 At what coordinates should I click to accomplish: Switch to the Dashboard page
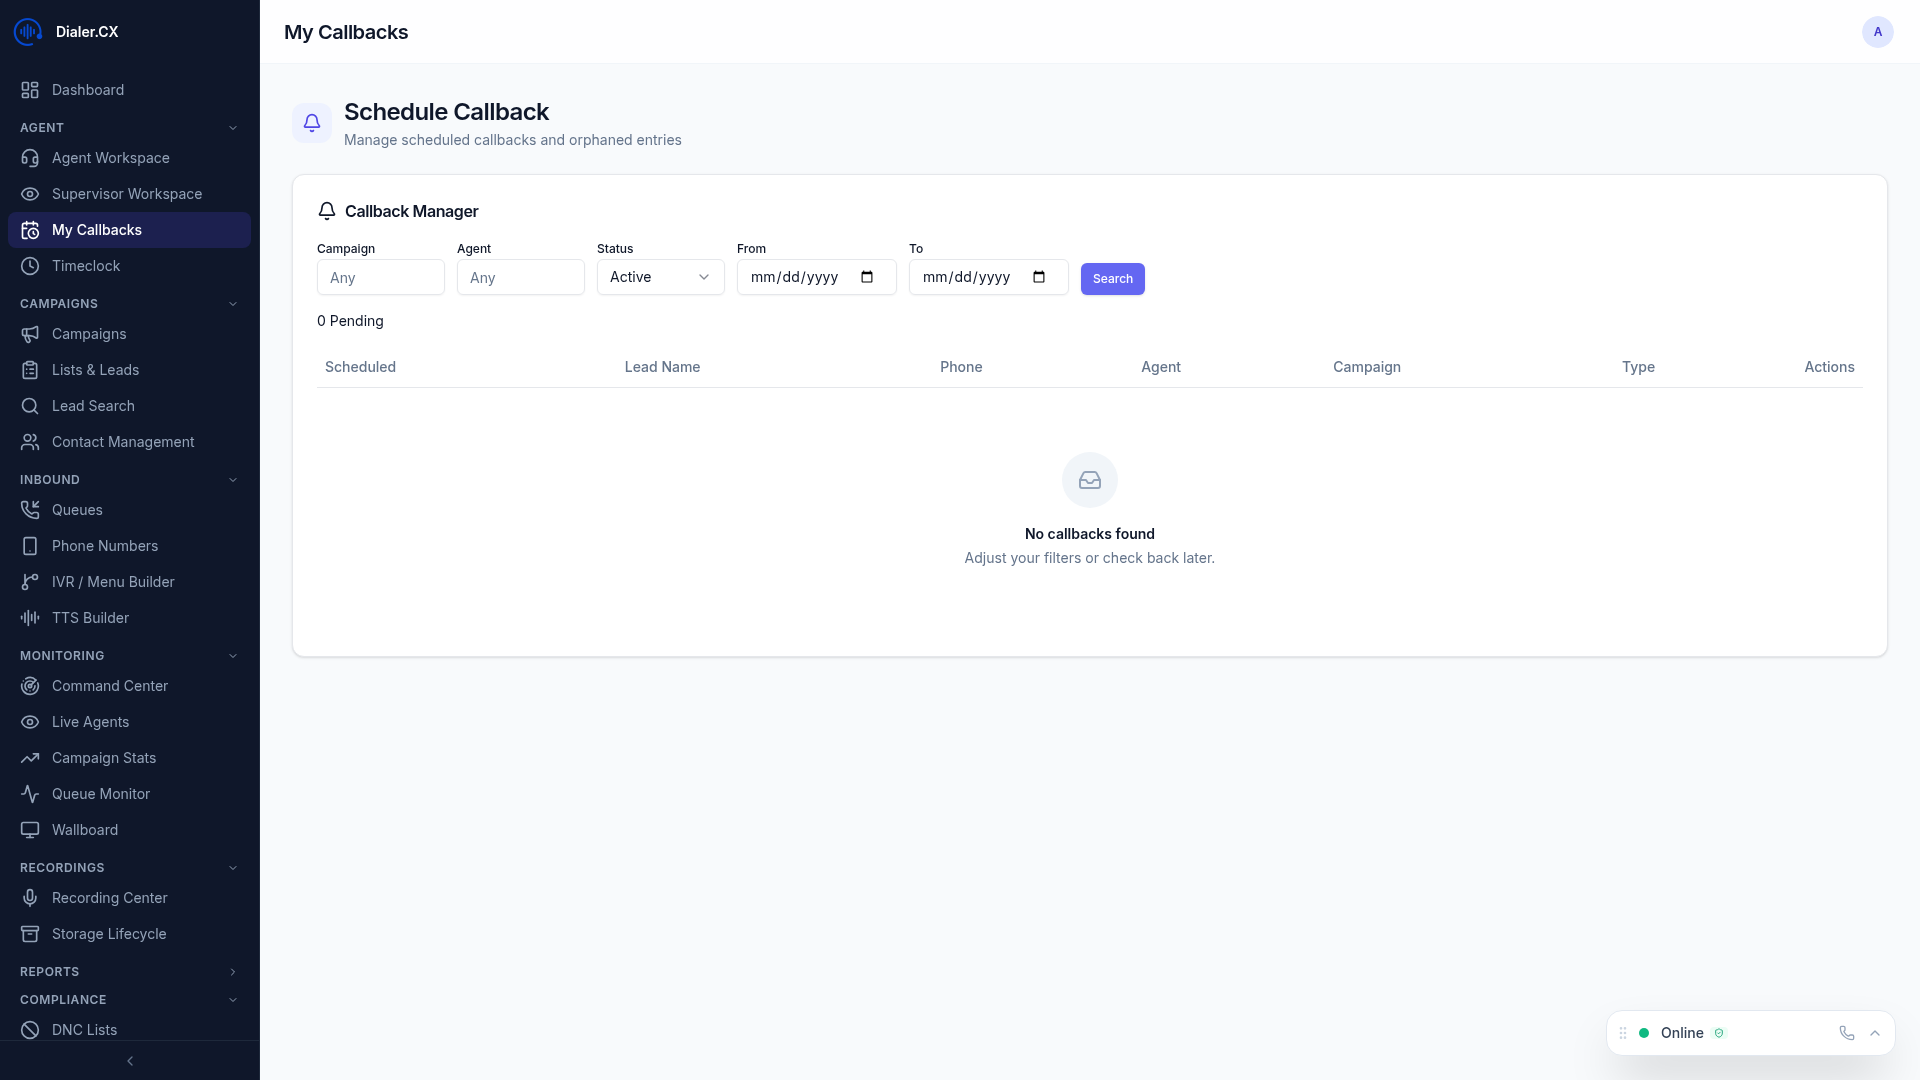coord(88,90)
